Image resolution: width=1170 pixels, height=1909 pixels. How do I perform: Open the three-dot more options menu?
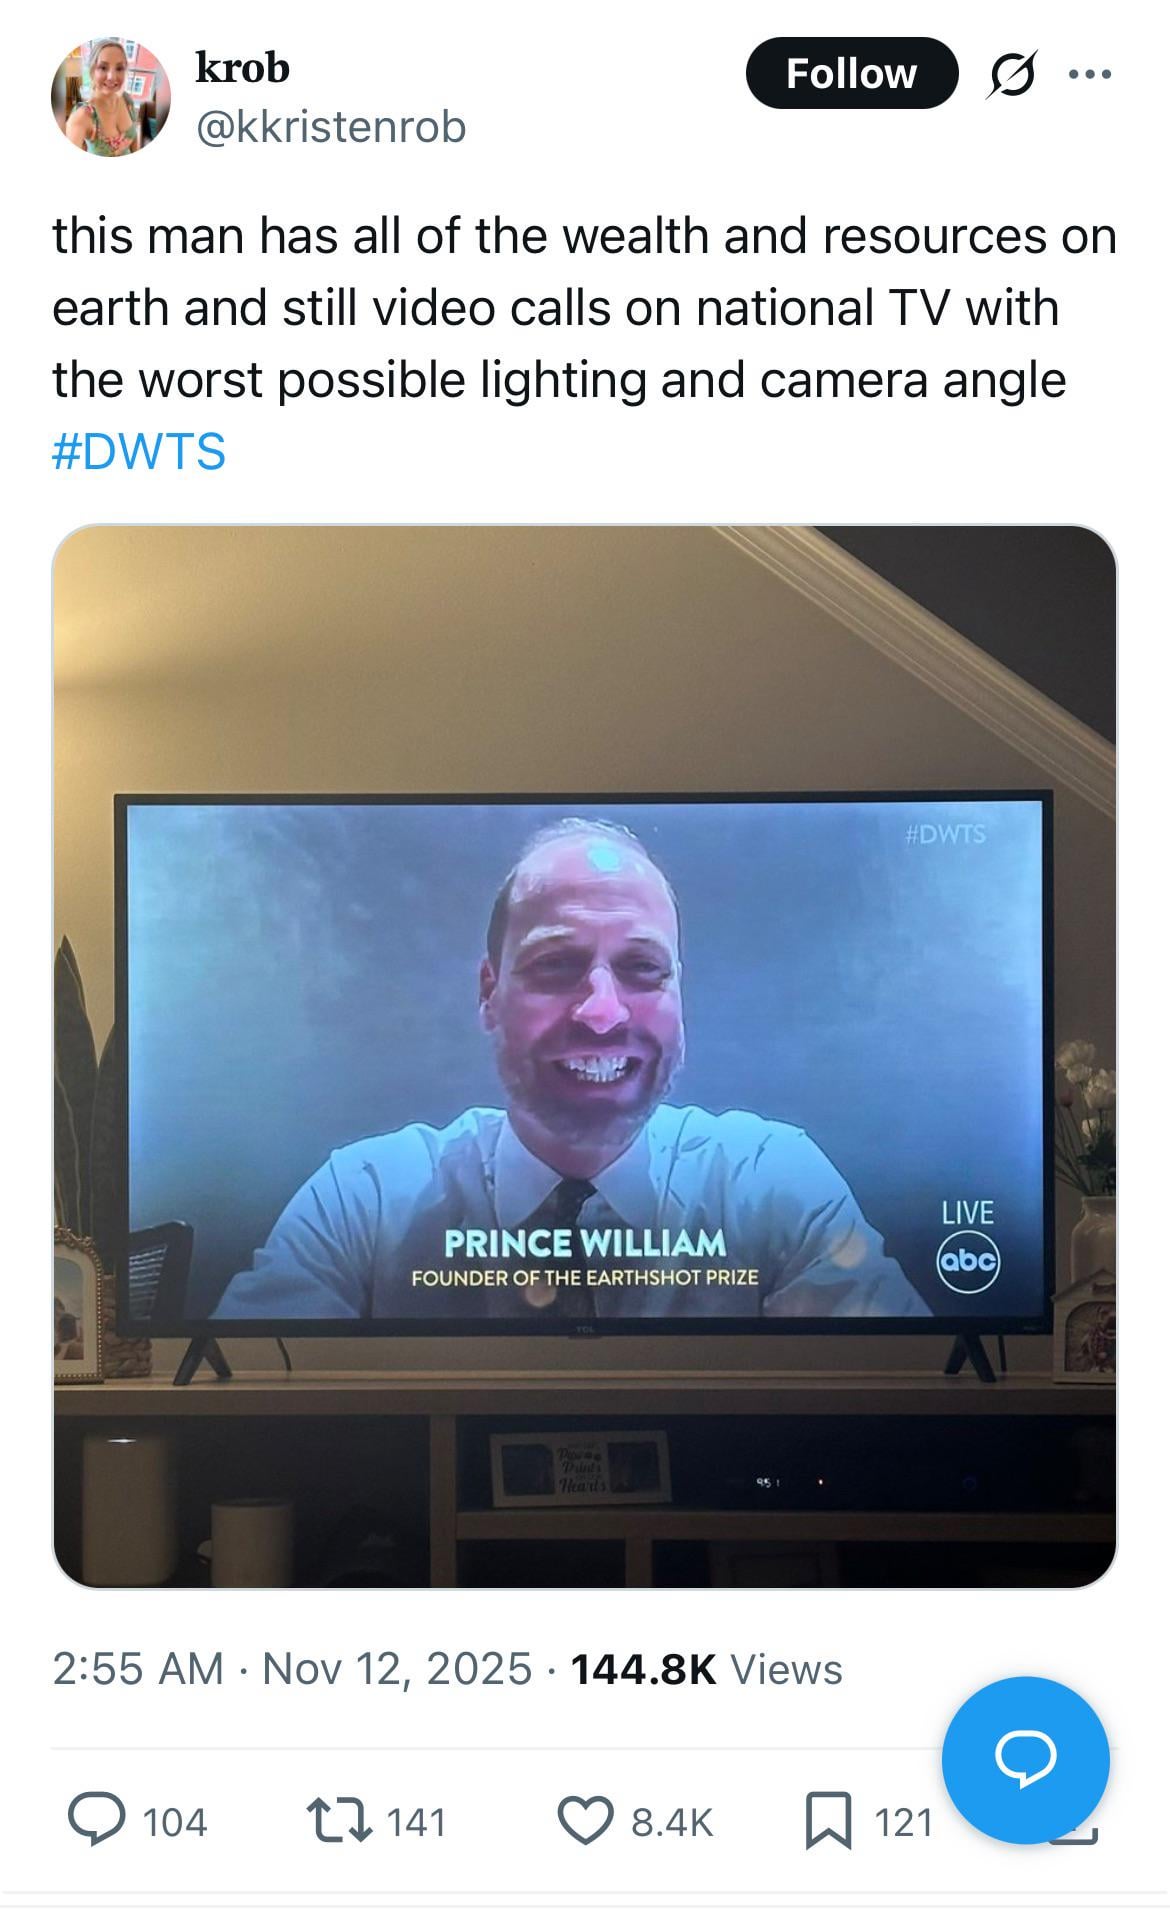[1090, 74]
